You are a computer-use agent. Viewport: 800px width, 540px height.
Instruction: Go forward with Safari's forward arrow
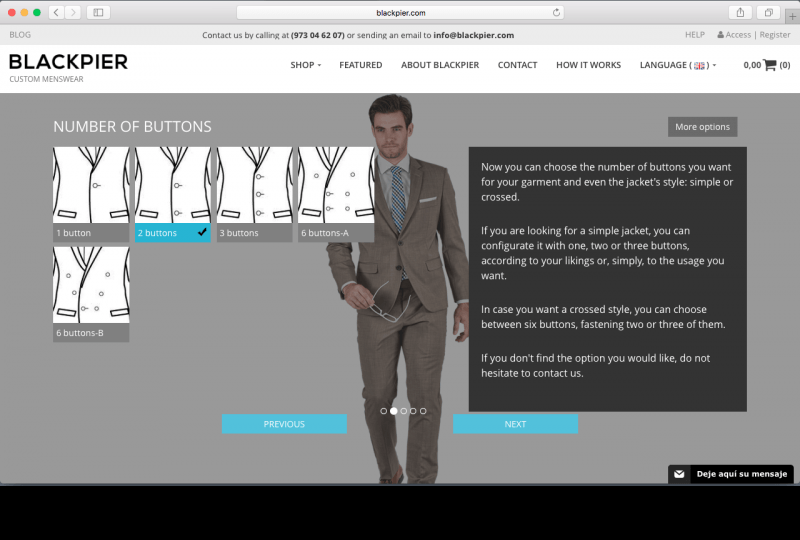click(x=73, y=12)
